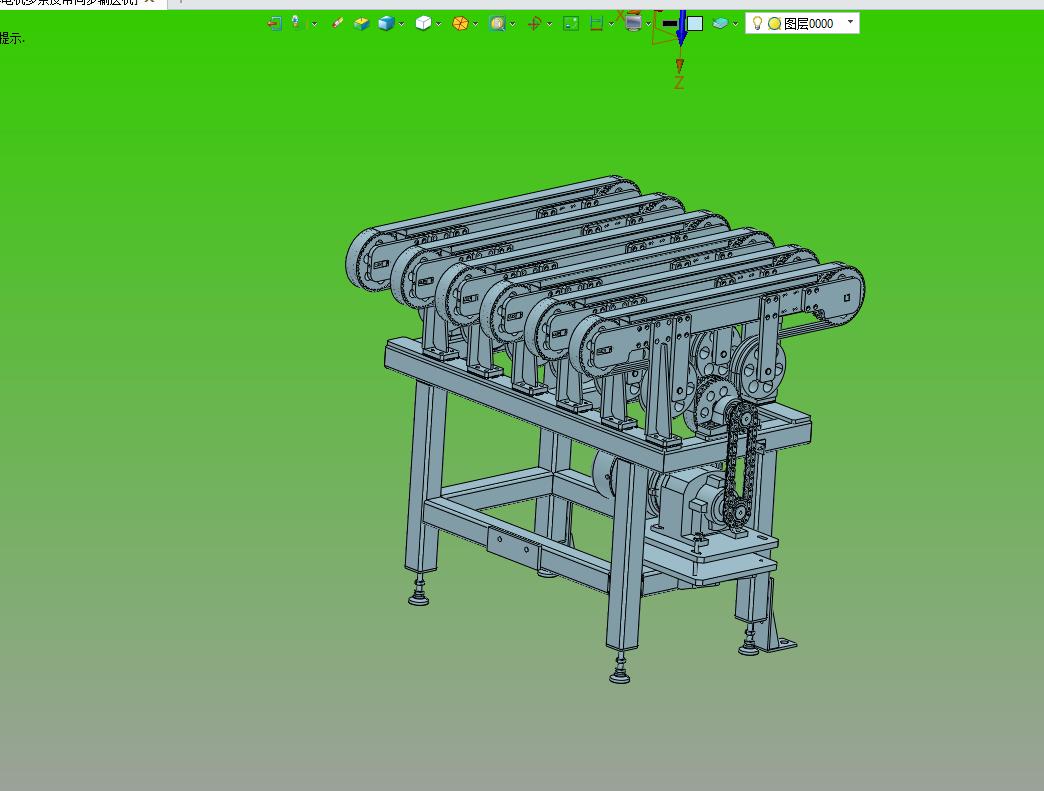Click the orange pentagon orientation icon

click(x=460, y=23)
